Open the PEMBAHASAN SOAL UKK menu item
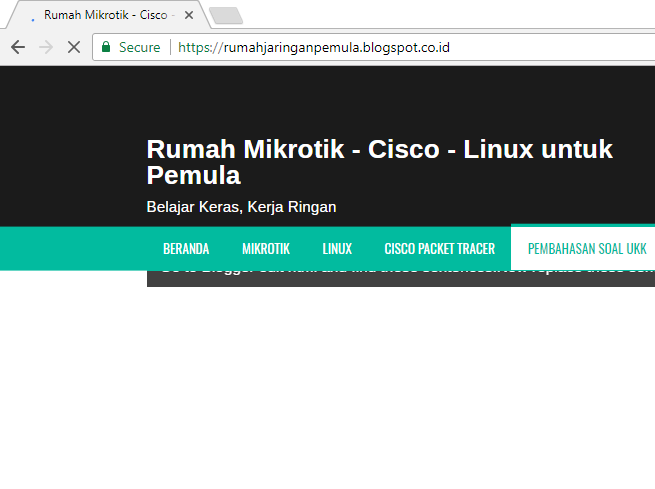Image resolution: width=655 pixels, height=489 pixels. pos(587,248)
